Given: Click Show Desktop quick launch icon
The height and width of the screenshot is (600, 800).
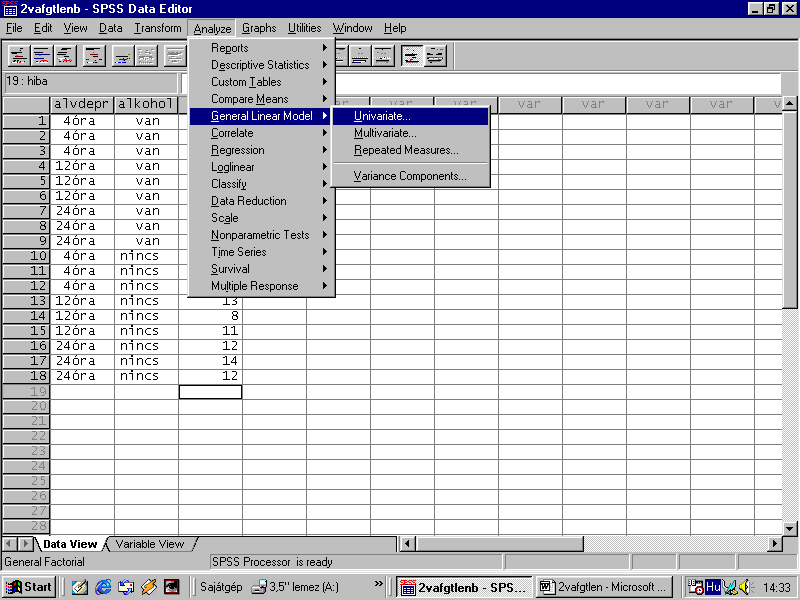Looking at the screenshot, I should pos(80,587).
